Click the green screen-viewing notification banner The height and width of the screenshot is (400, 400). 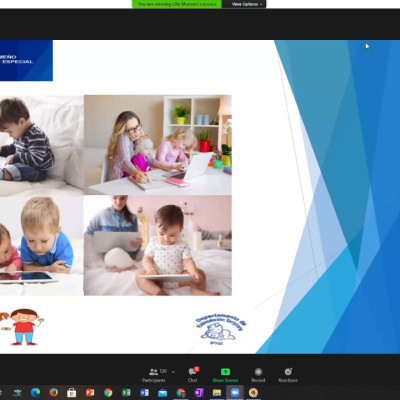[x=177, y=4]
